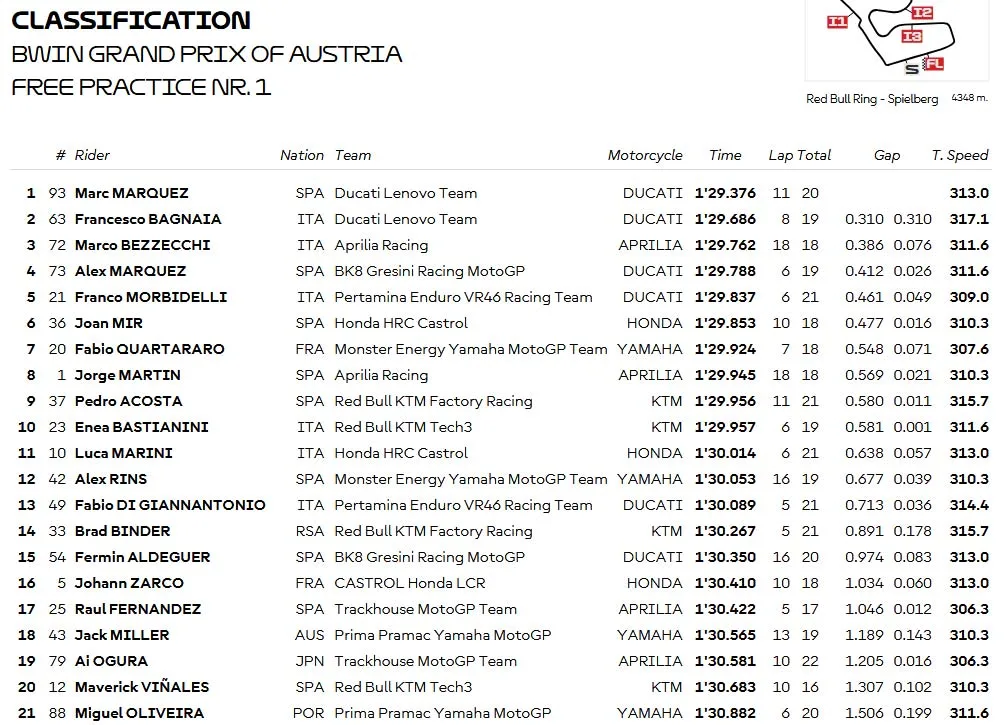Click the top speed value 317.1
This screenshot has width=1008, height=725.
pyautogui.click(x=969, y=219)
